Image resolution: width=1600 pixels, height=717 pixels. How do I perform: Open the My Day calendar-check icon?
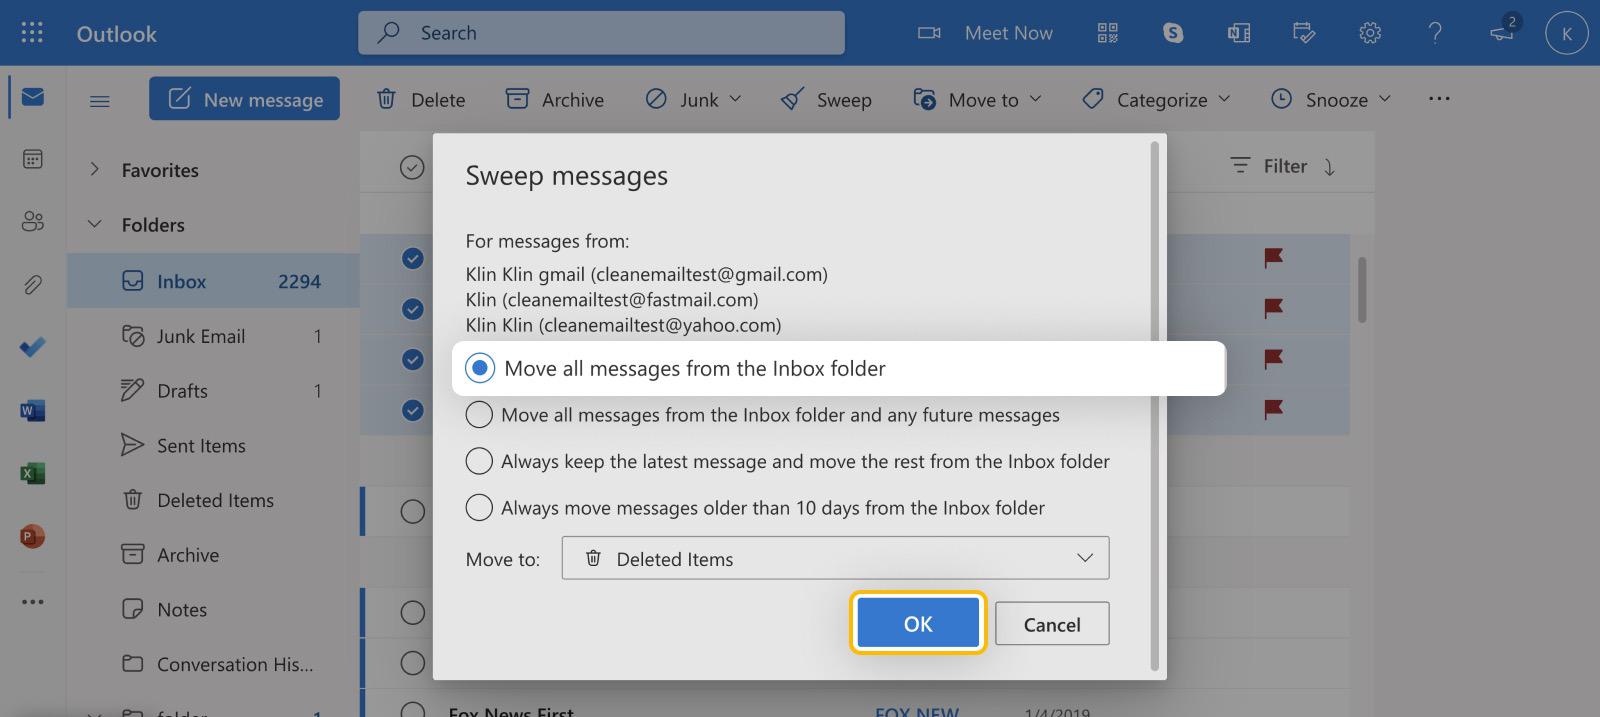[1304, 33]
